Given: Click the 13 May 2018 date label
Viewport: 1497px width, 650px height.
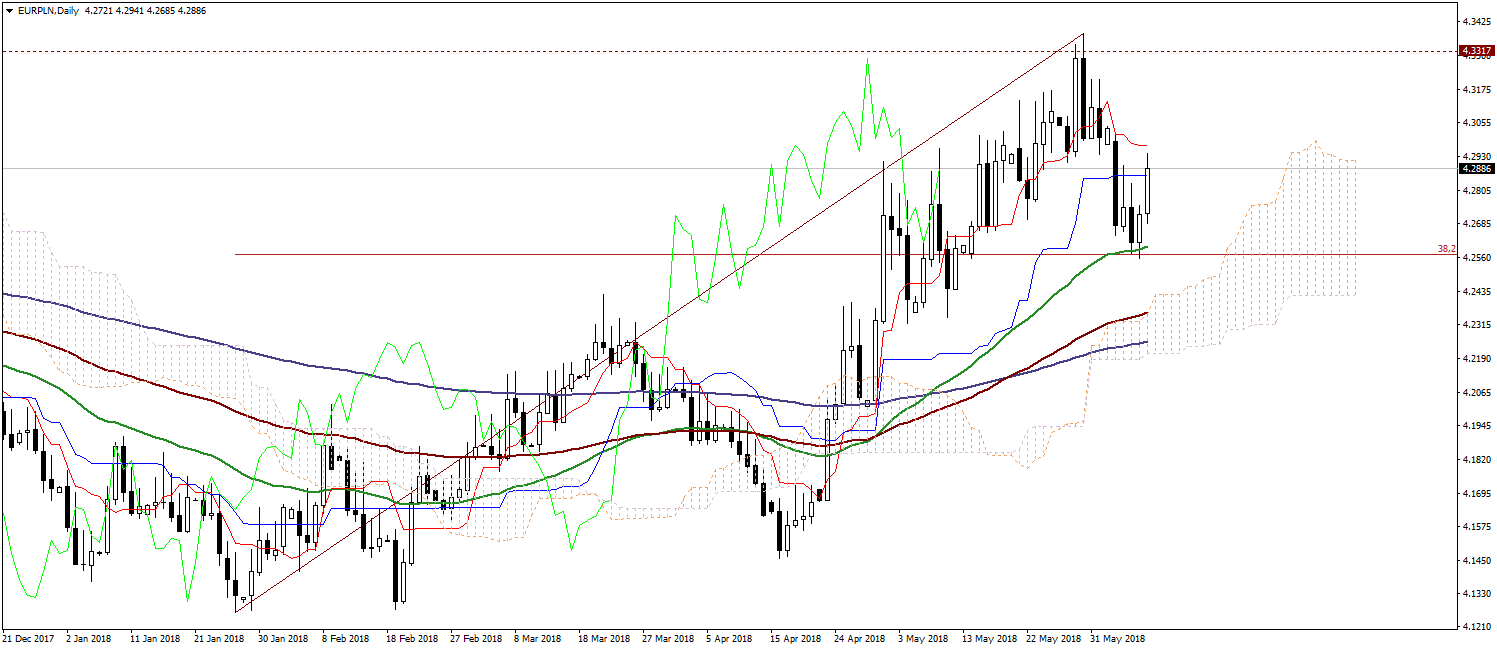Looking at the screenshot, I should click(x=988, y=638).
